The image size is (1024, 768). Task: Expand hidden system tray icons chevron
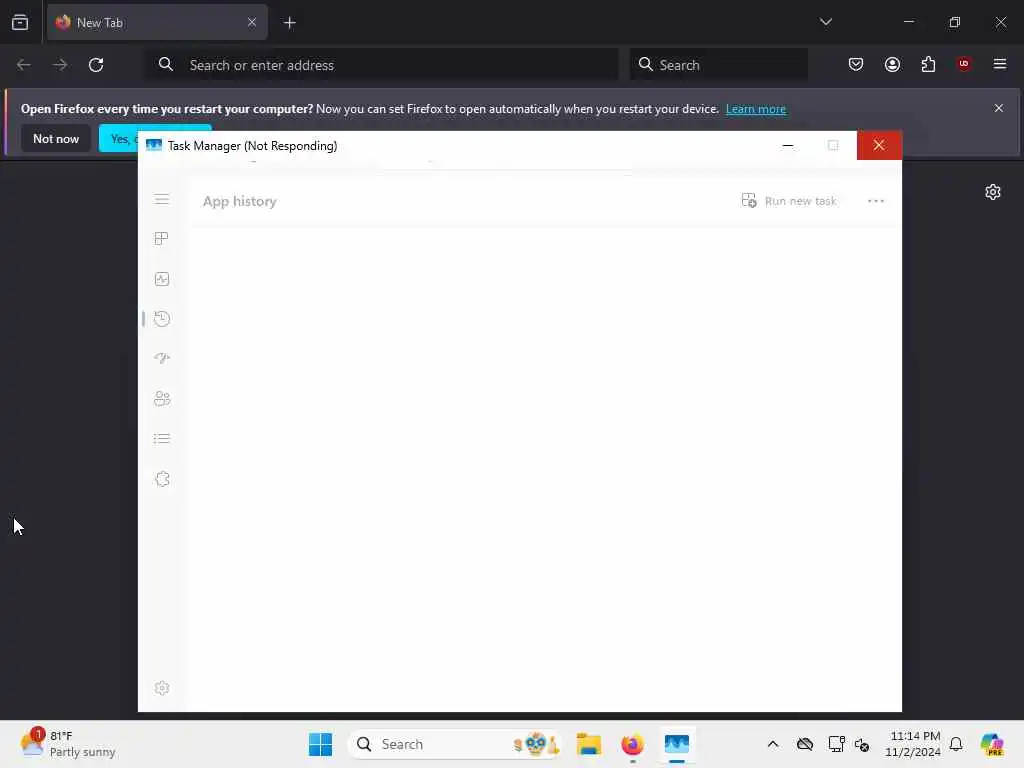pos(773,744)
